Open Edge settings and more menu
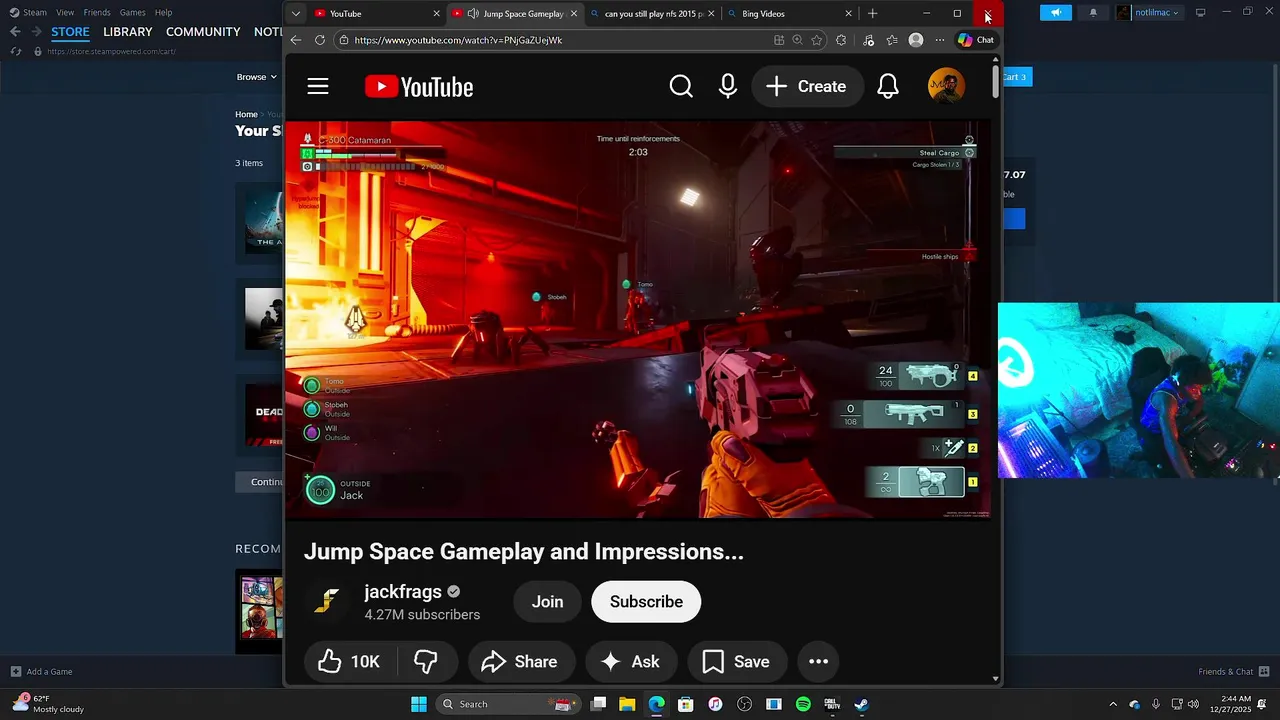This screenshot has height=720, width=1280. (x=940, y=40)
